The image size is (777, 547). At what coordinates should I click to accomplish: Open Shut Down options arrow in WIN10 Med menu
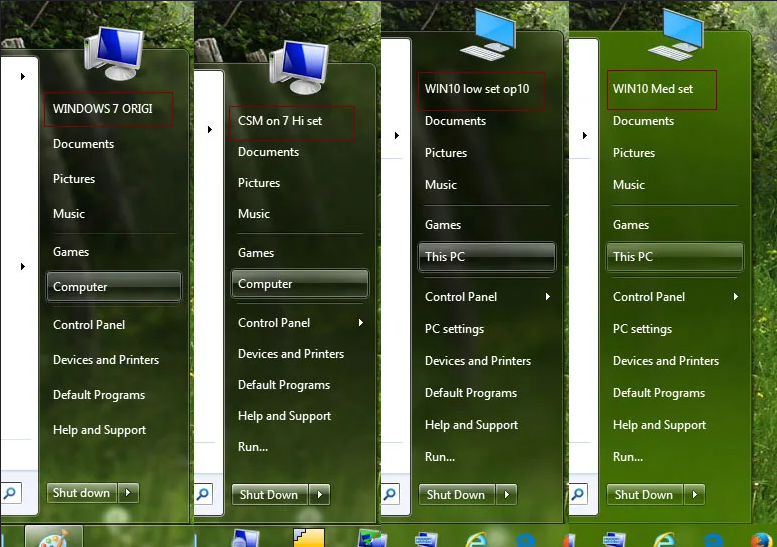[x=694, y=495]
